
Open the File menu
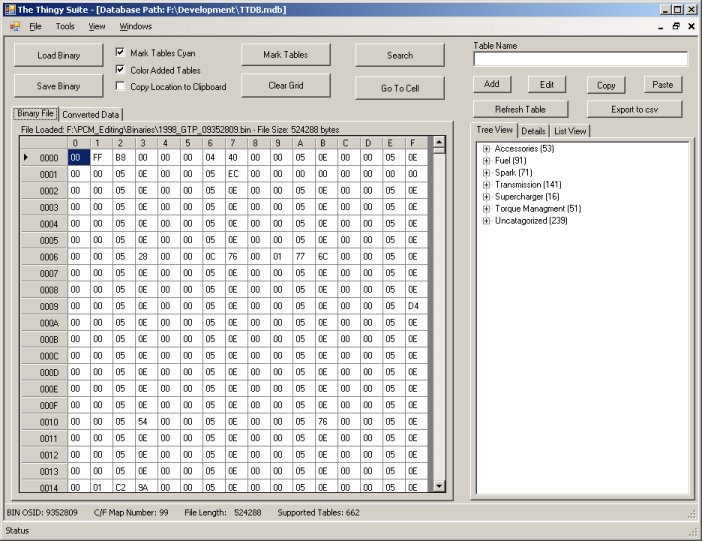(x=35, y=26)
